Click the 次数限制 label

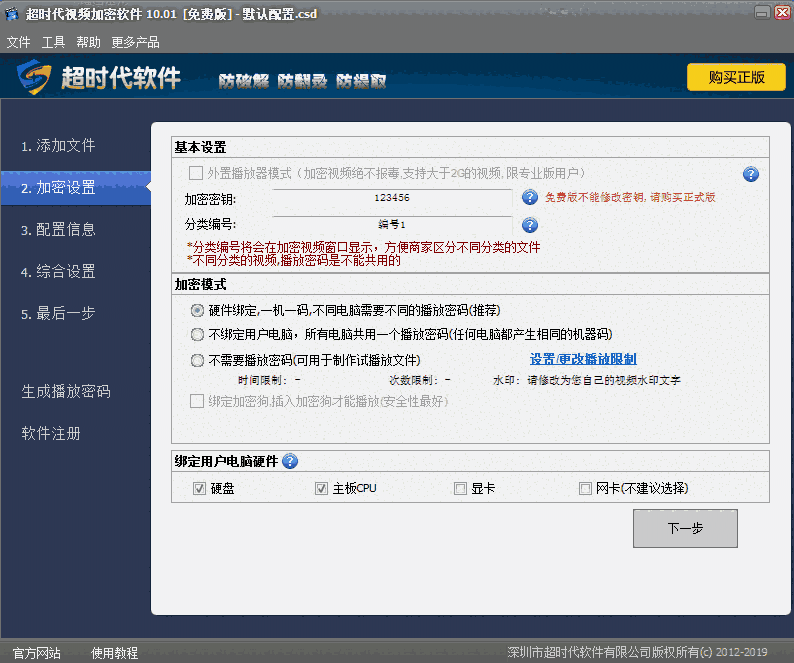414,380
